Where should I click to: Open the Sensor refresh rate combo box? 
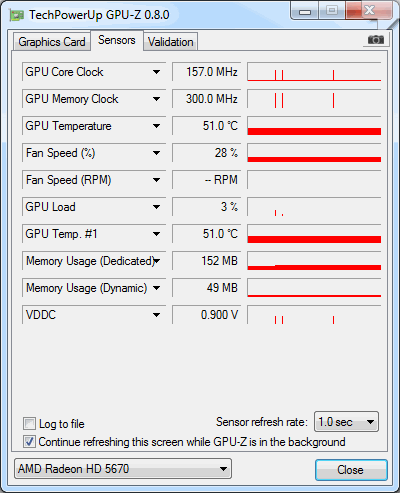(x=346, y=422)
